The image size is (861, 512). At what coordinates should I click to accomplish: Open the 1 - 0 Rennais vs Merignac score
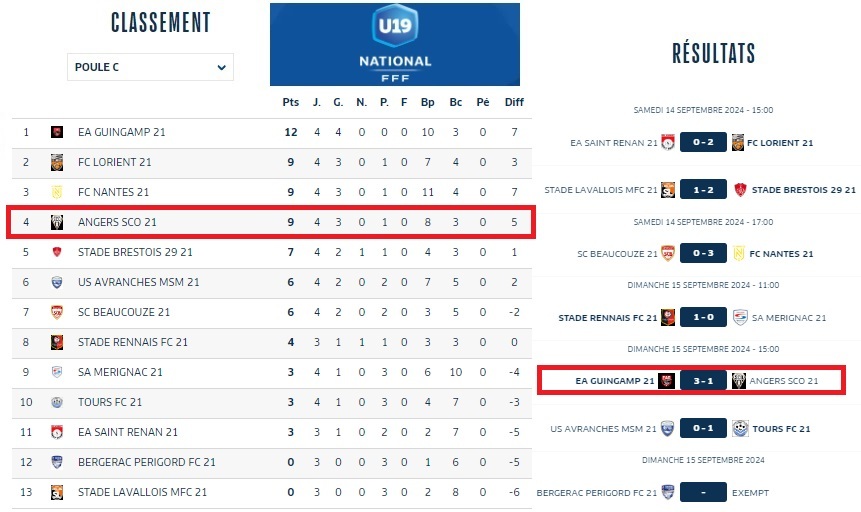coord(704,318)
